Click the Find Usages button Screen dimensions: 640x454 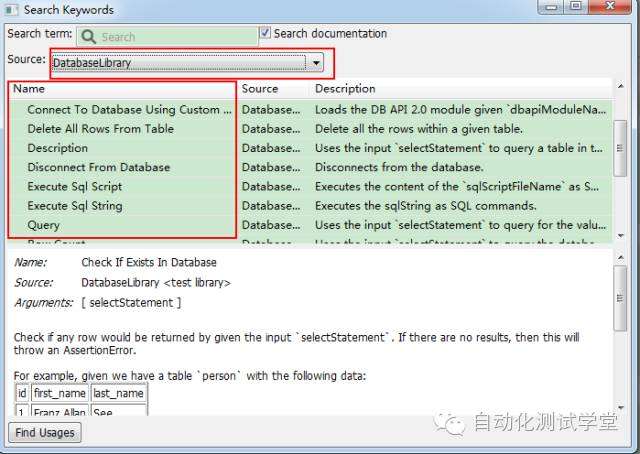(x=45, y=432)
